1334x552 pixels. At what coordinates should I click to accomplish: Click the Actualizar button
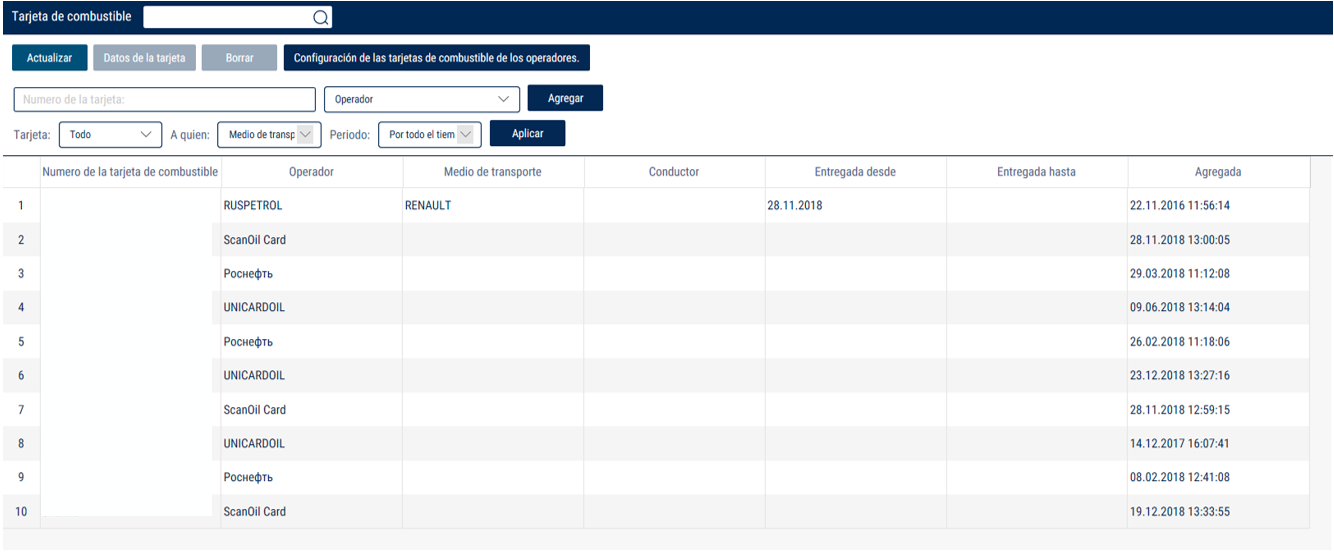(49, 58)
